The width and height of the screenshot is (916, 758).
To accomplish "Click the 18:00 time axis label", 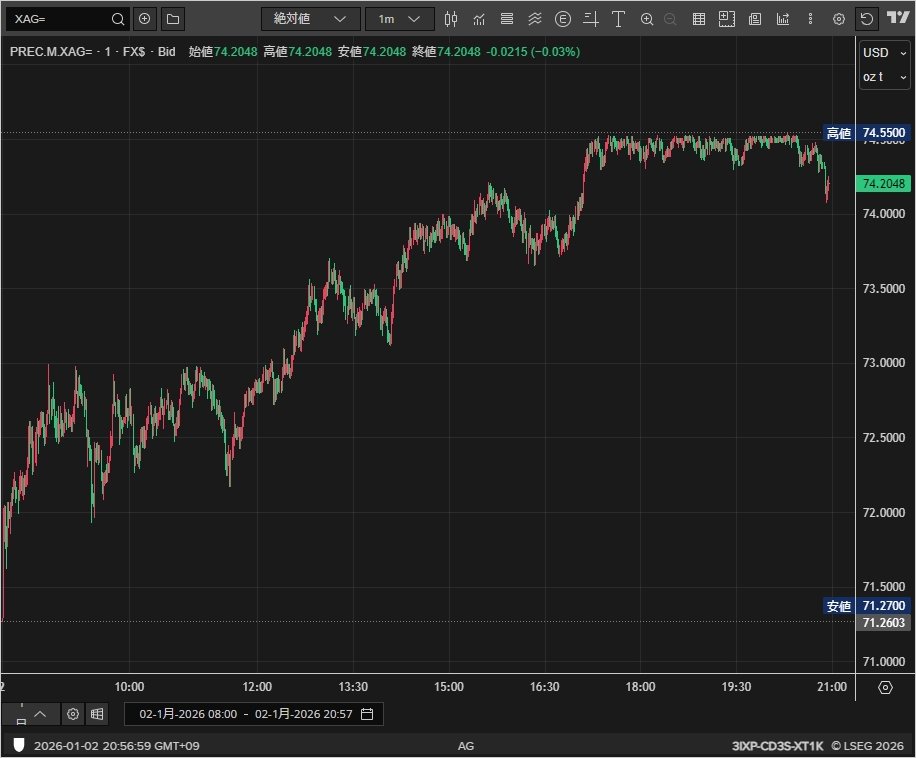I will (640, 687).
